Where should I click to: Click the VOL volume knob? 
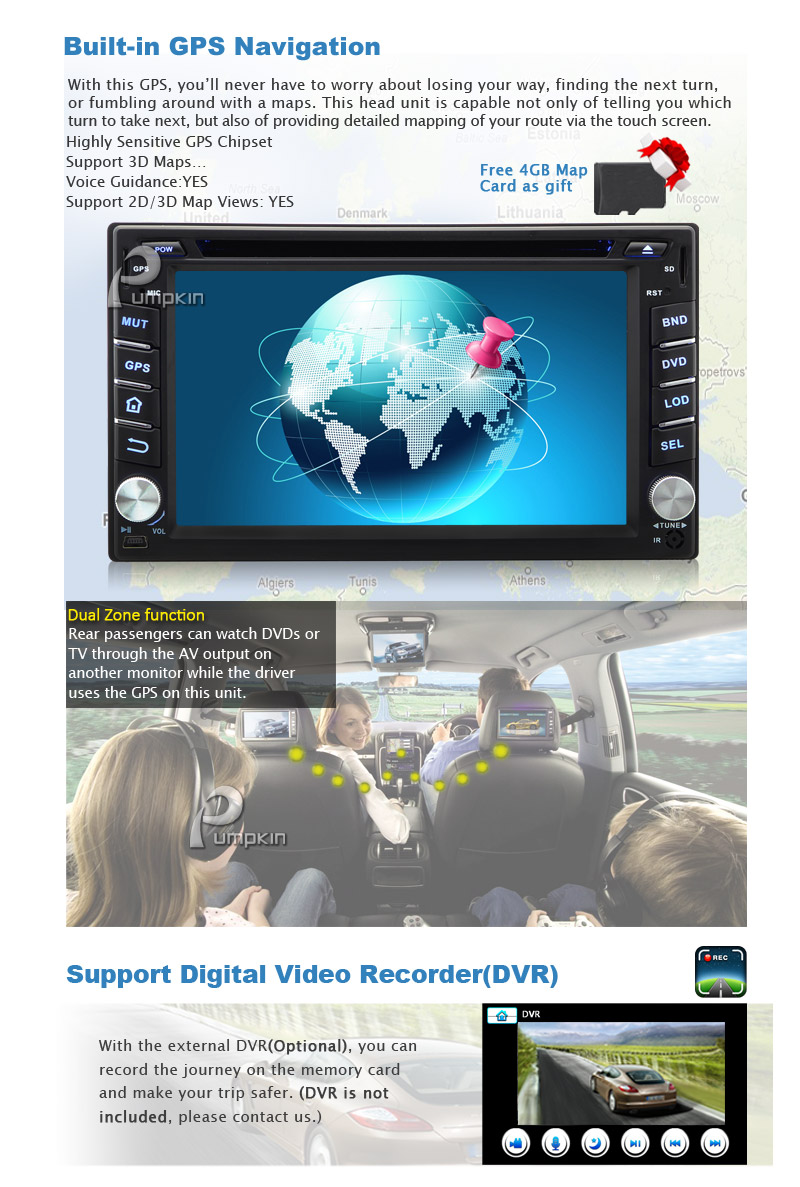[137, 499]
